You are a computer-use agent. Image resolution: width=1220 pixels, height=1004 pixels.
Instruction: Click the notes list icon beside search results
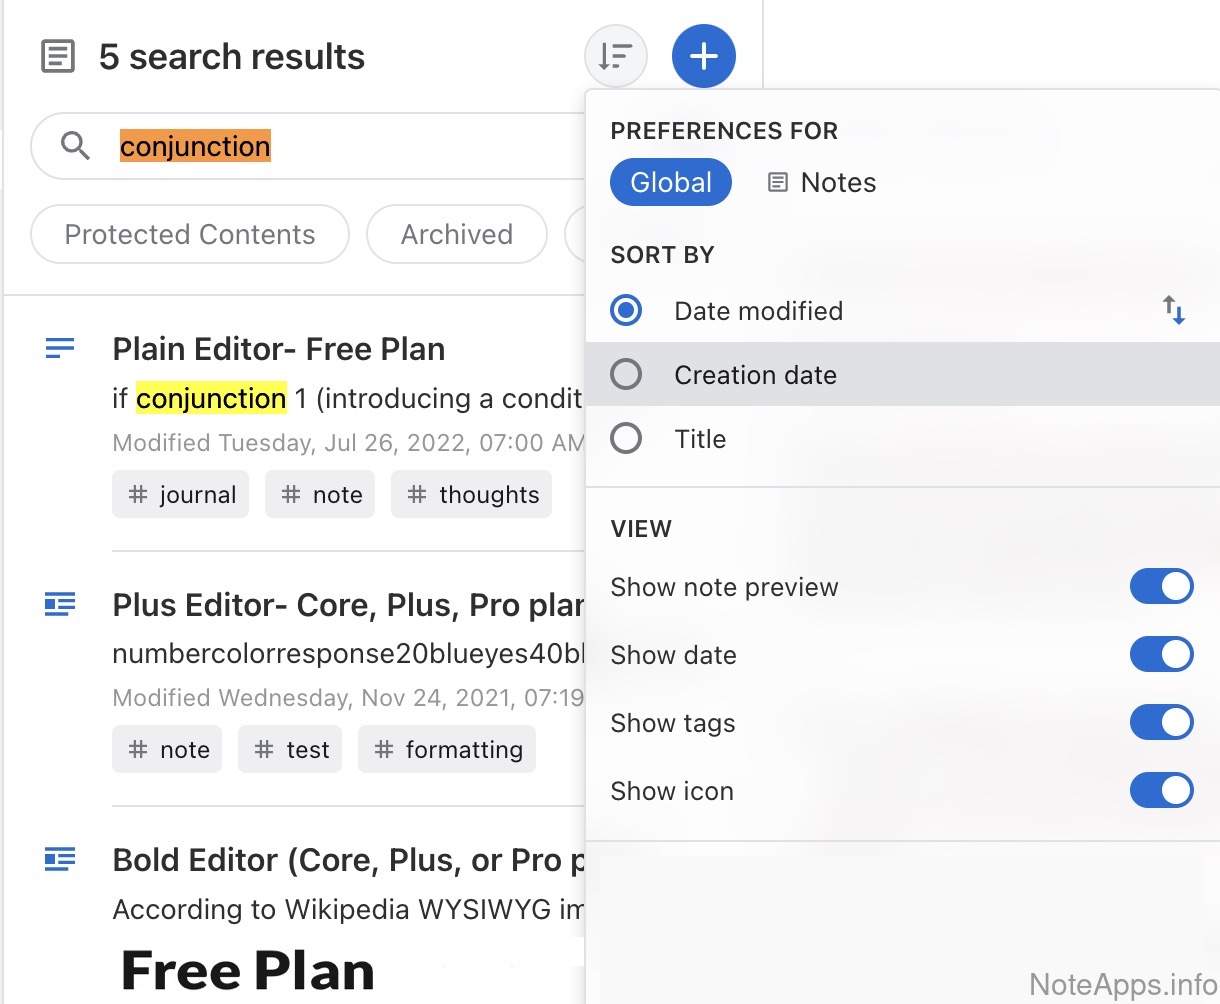[x=58, y=56]
